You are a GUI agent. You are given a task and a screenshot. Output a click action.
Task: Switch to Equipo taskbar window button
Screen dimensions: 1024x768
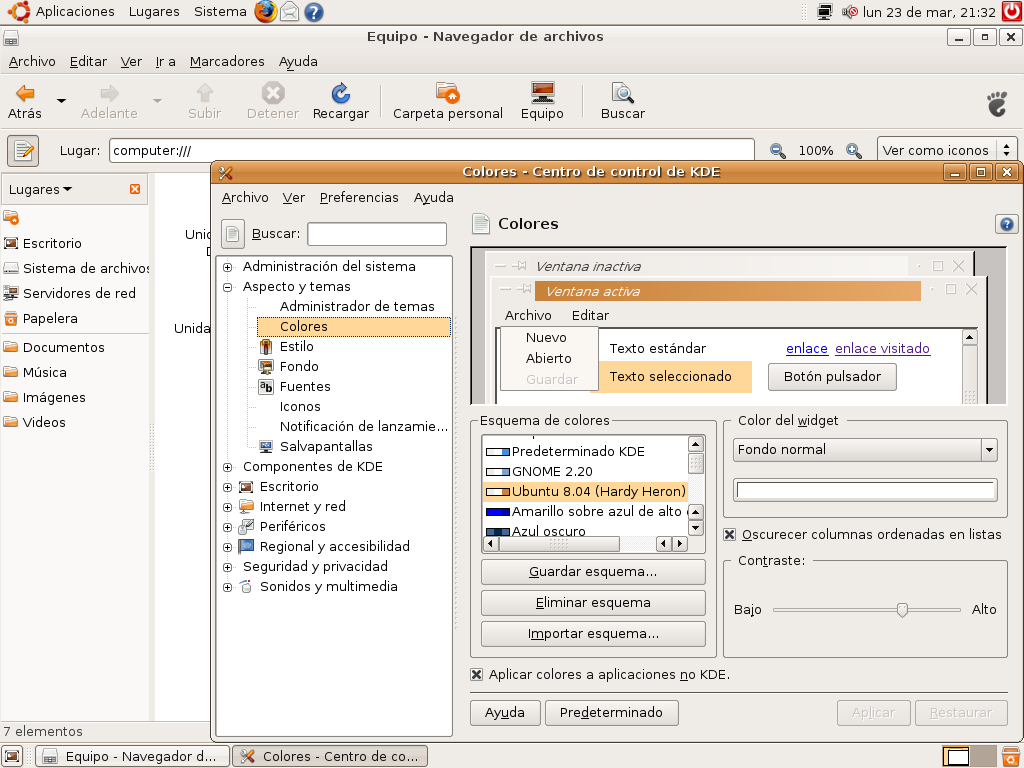tap(133, 756)
